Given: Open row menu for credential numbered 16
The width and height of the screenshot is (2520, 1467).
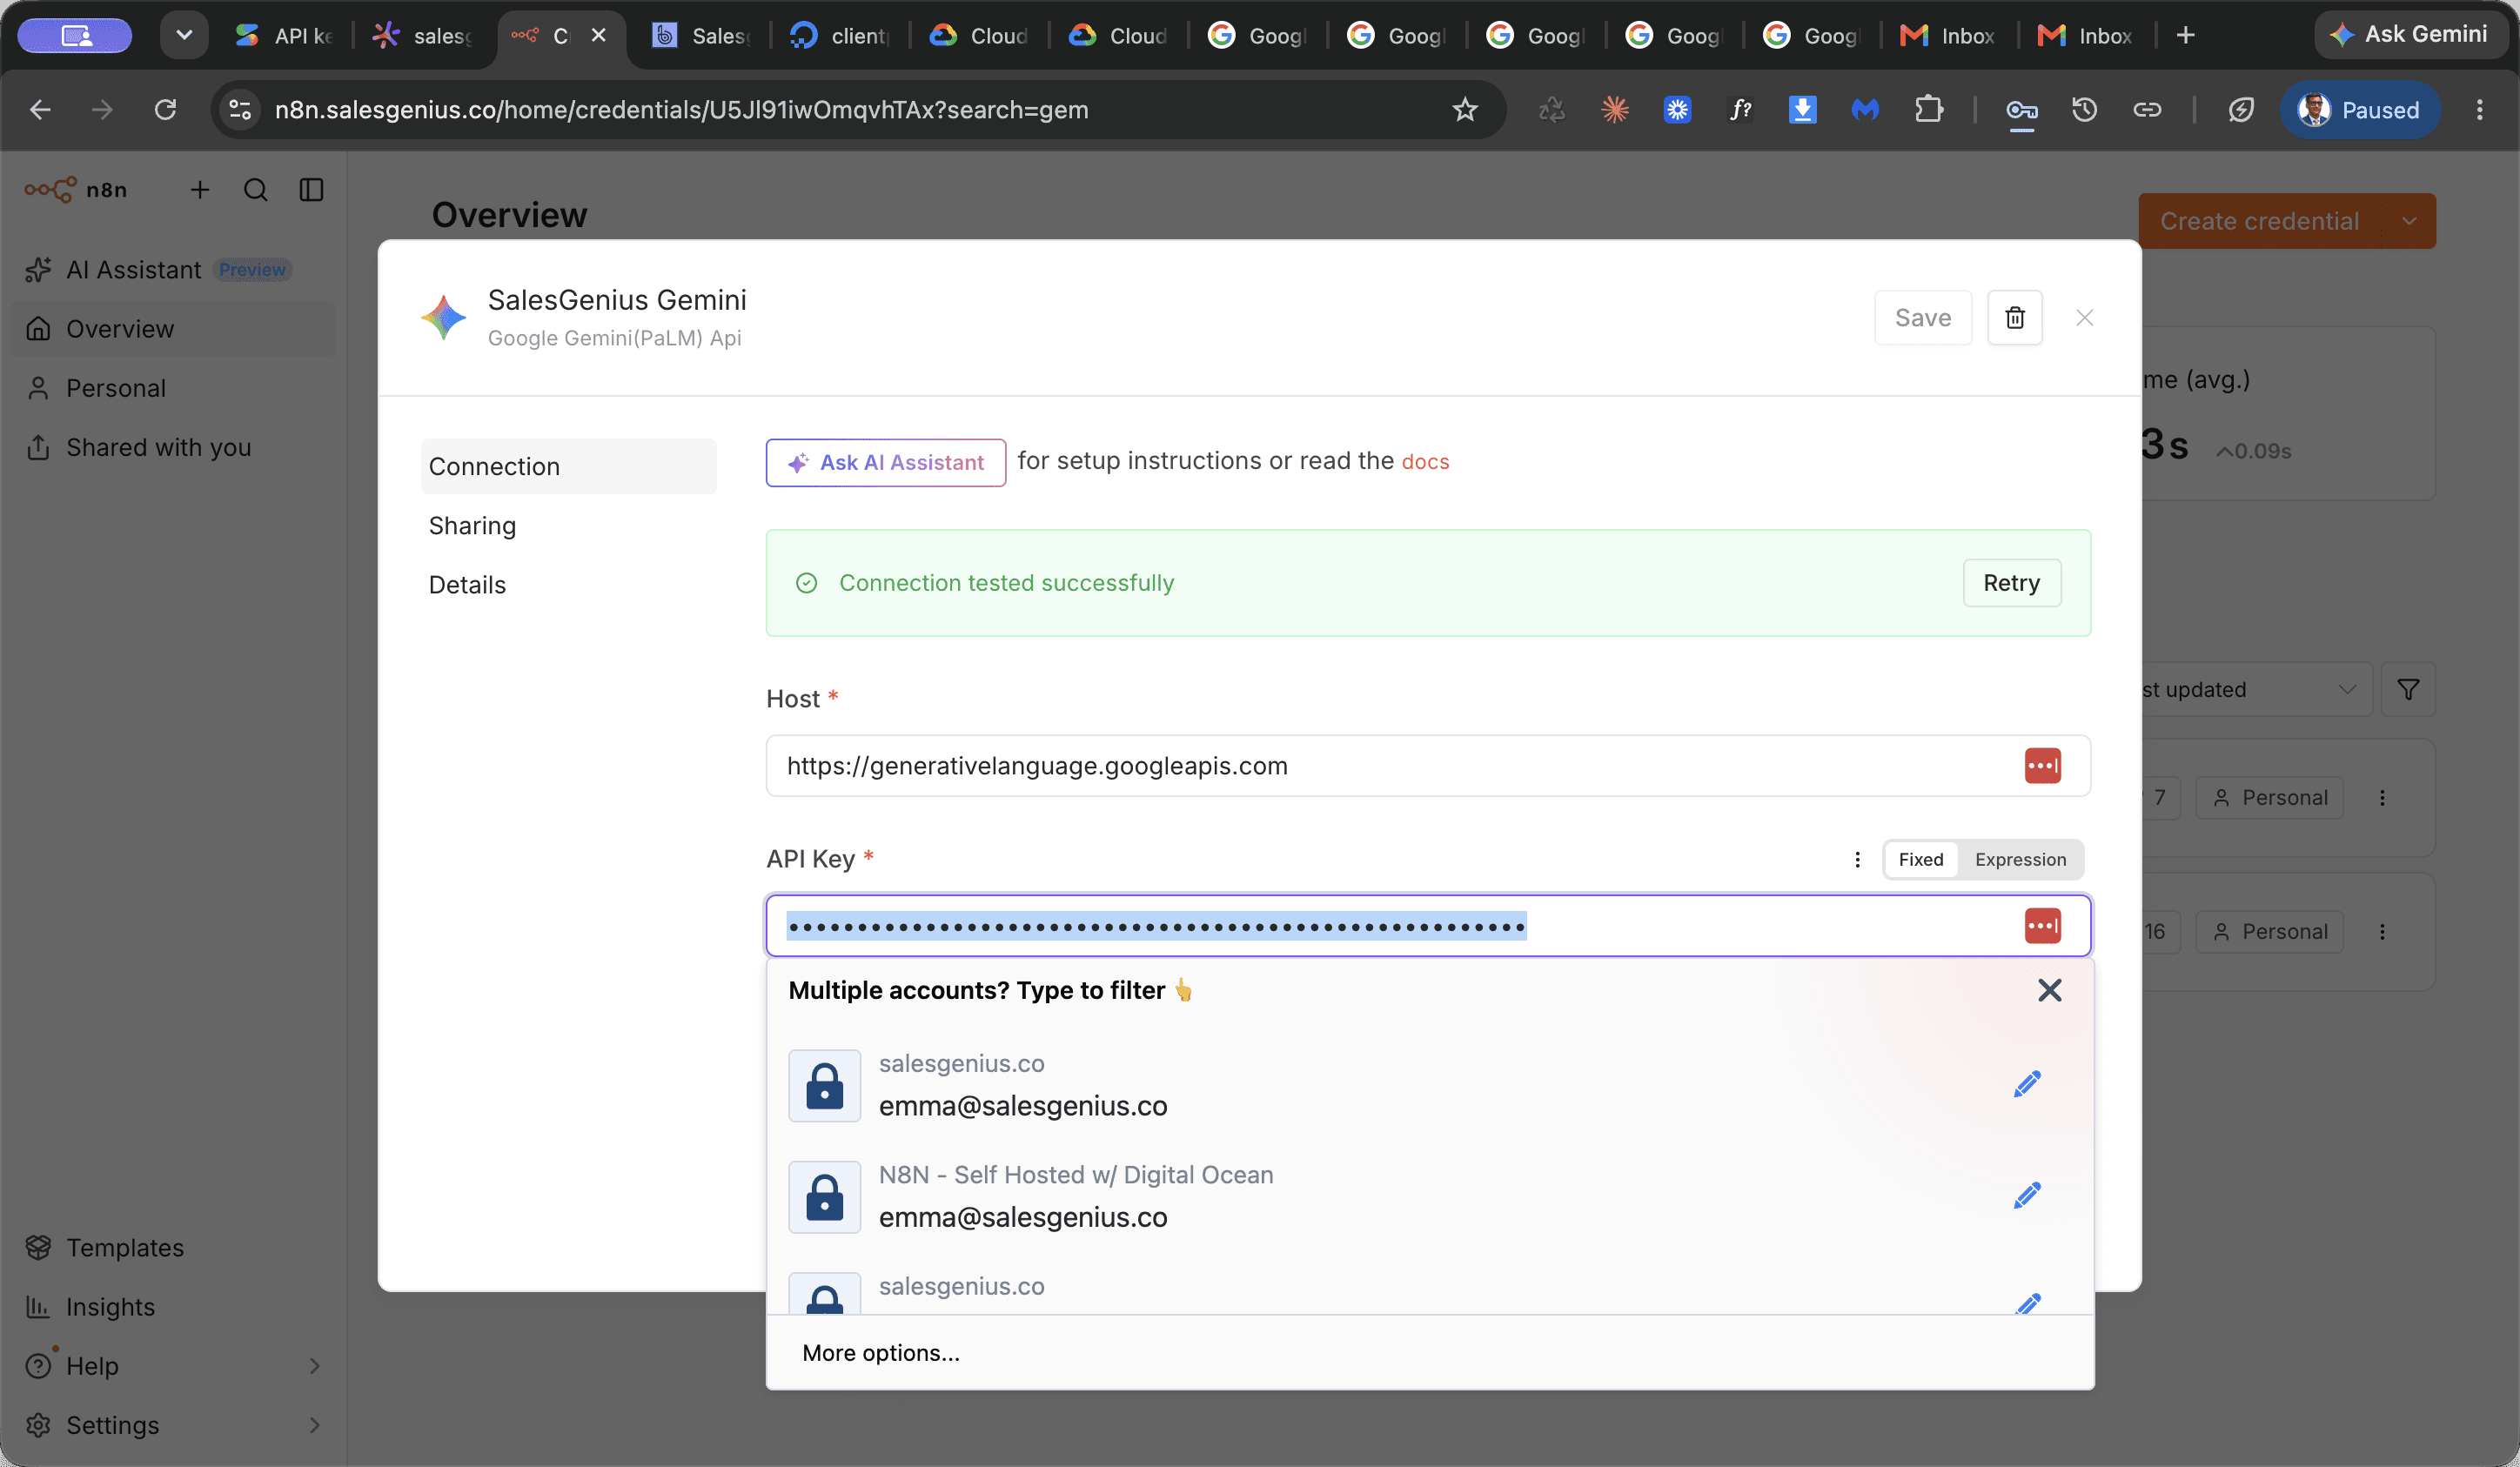Looking at the screenshot, I should [2382, 932].
